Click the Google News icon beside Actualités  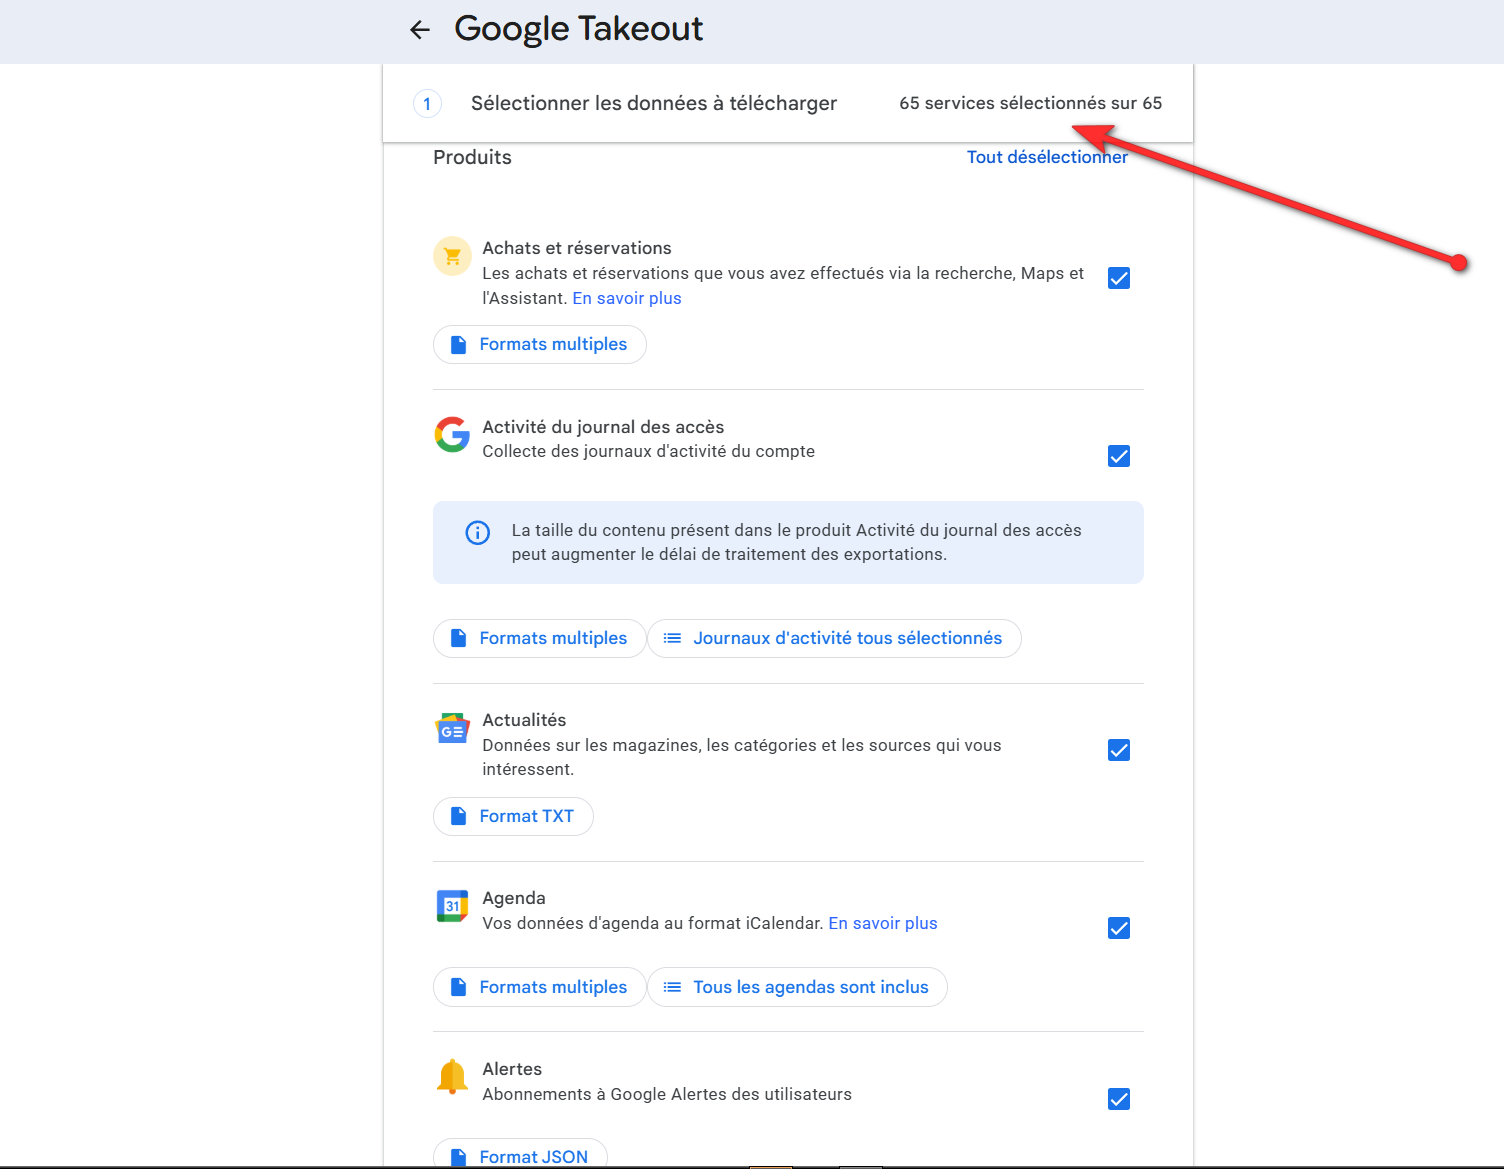(452, 728)
